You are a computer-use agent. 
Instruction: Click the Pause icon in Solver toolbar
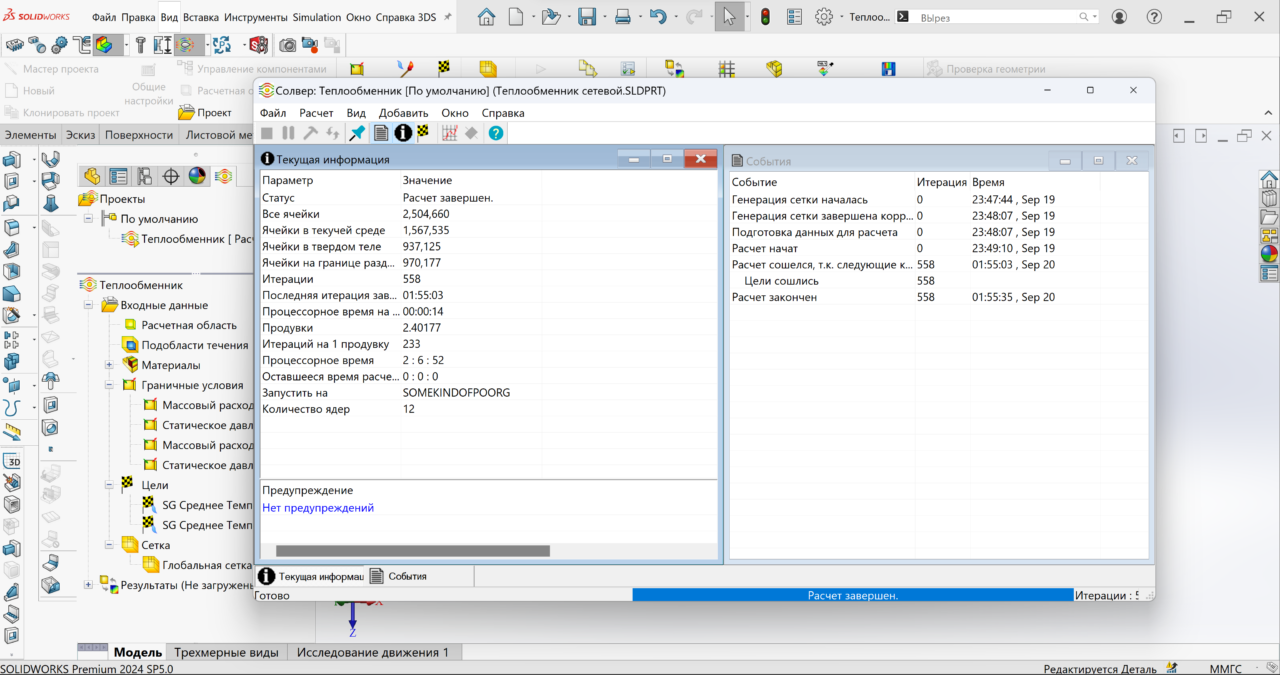288,132
